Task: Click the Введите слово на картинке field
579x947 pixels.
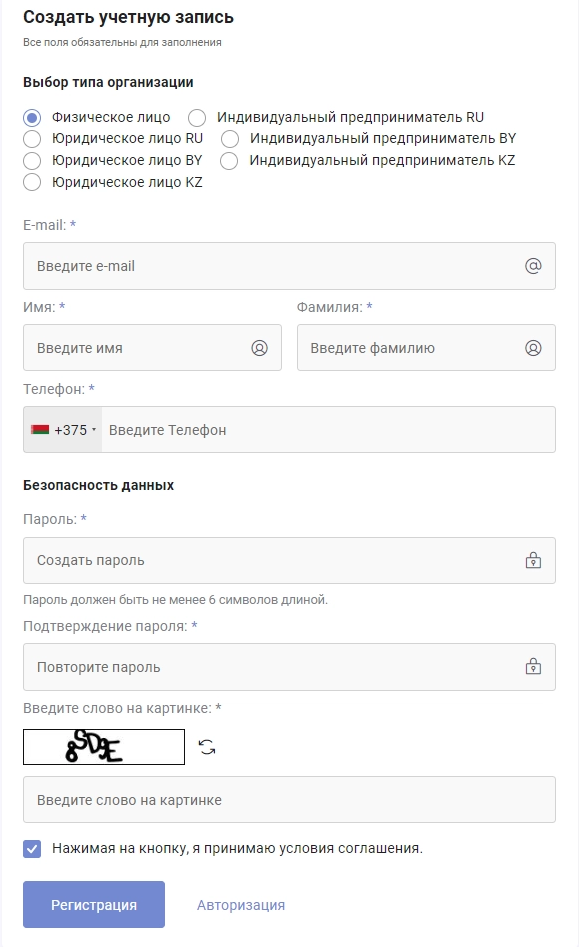Action: pos(250,799)
